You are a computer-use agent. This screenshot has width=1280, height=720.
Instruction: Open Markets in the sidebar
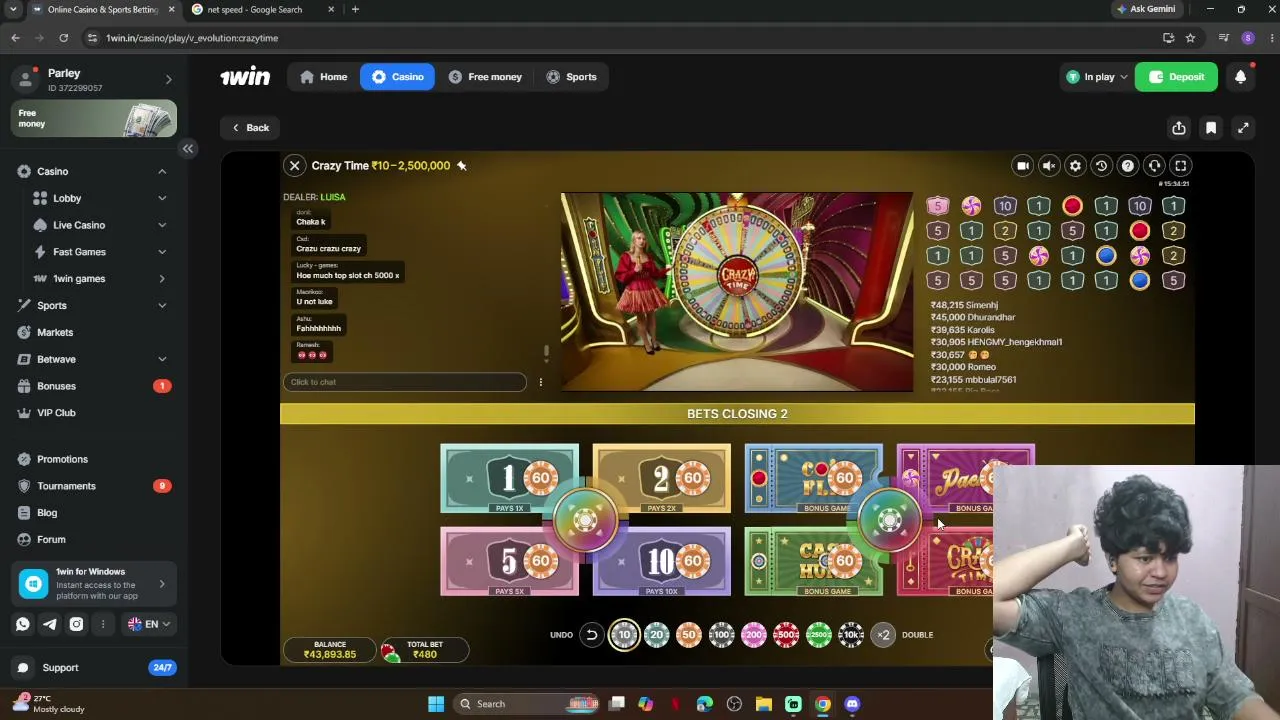tap(94, 332)
